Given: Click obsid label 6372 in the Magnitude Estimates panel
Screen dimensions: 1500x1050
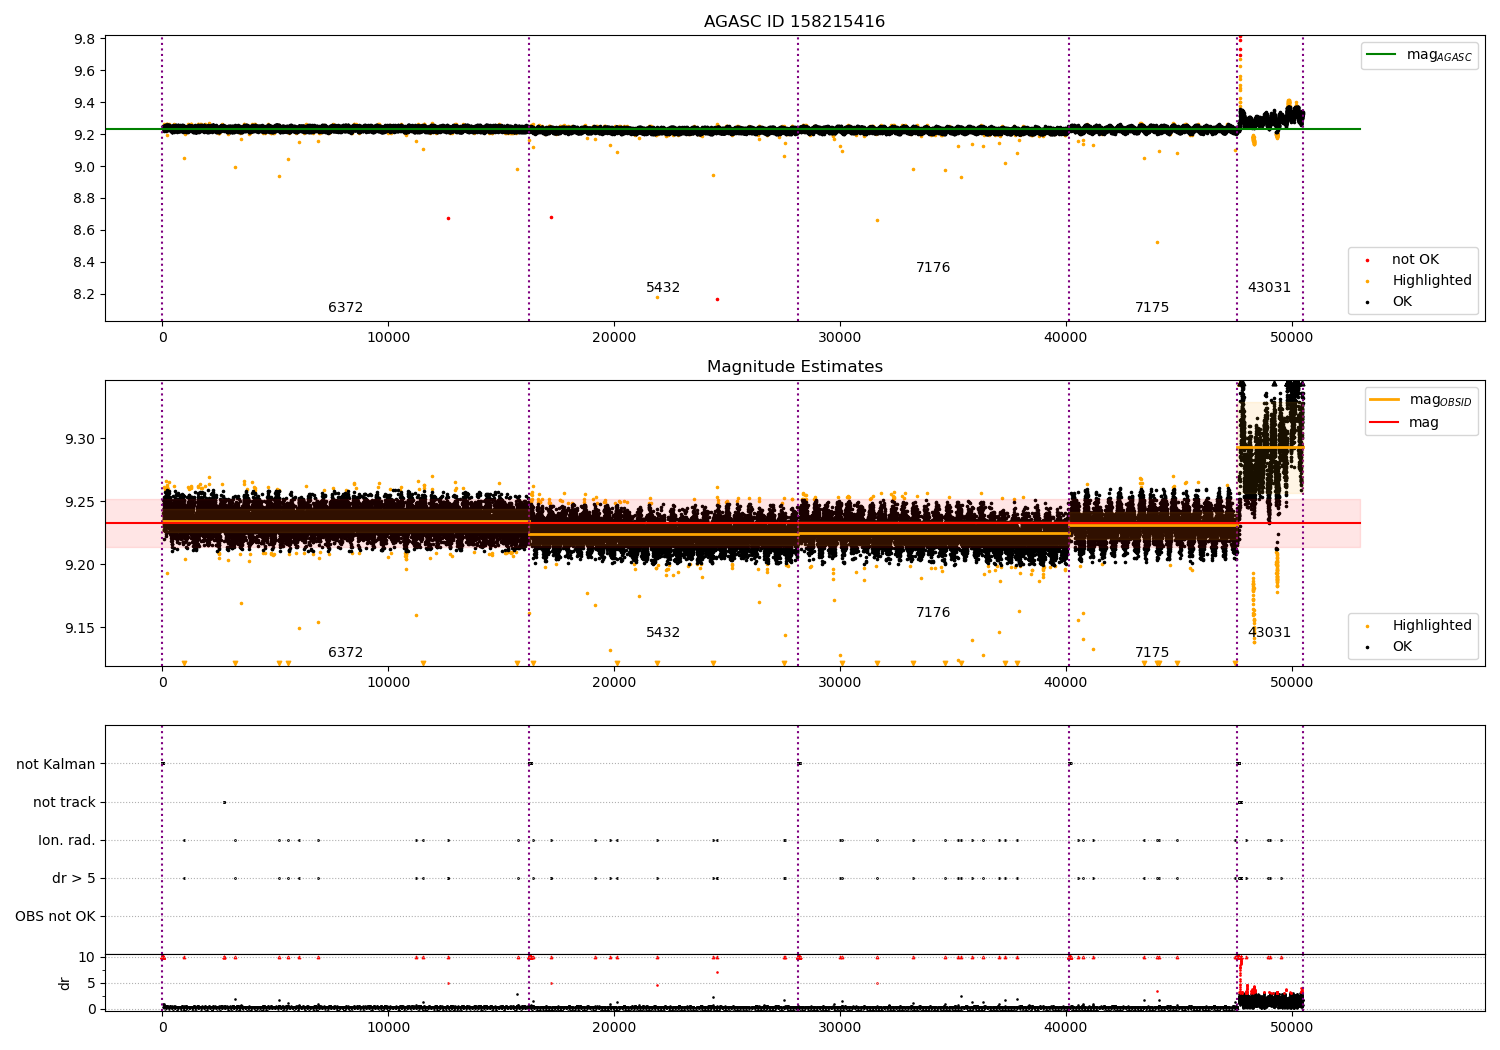Looking at the screenshot, I should 346,653.
